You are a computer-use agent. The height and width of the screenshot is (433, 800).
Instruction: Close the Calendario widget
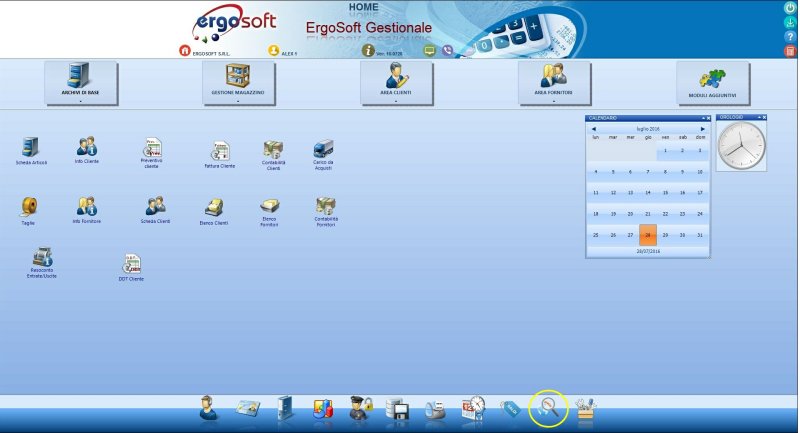[x=708, y=118]
